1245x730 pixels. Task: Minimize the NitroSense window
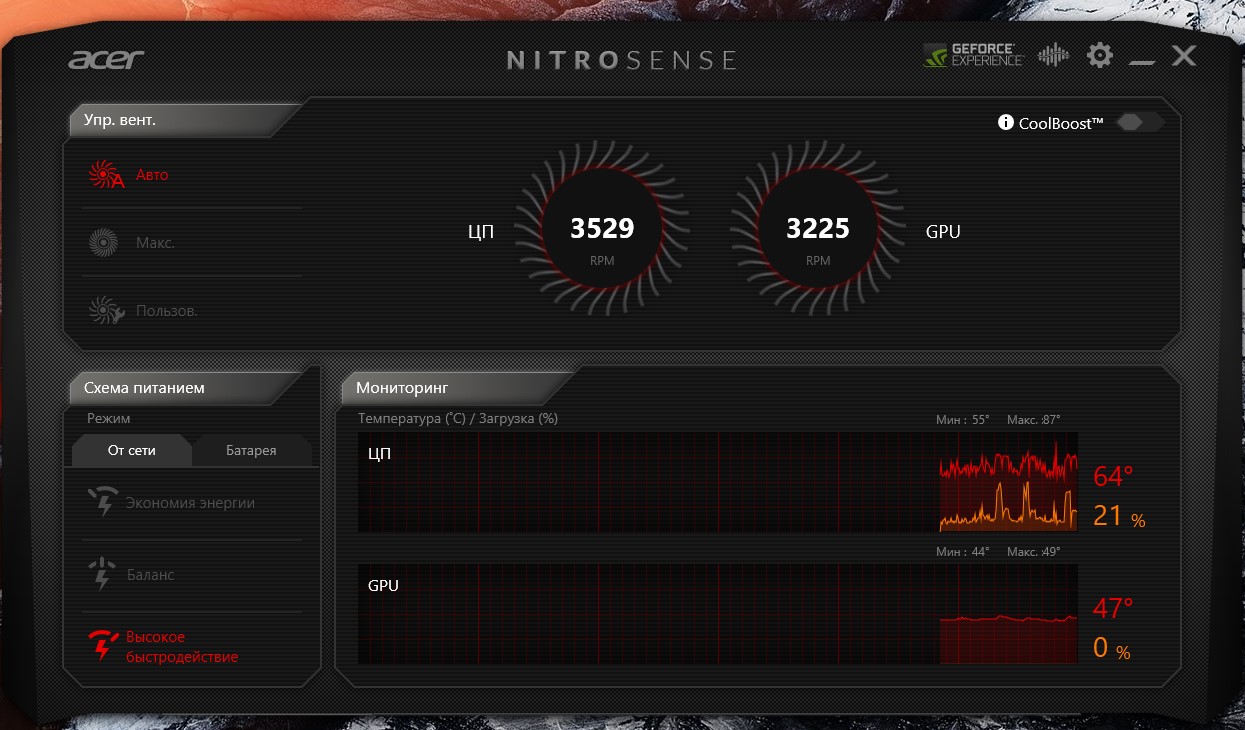pos(1141,60)
